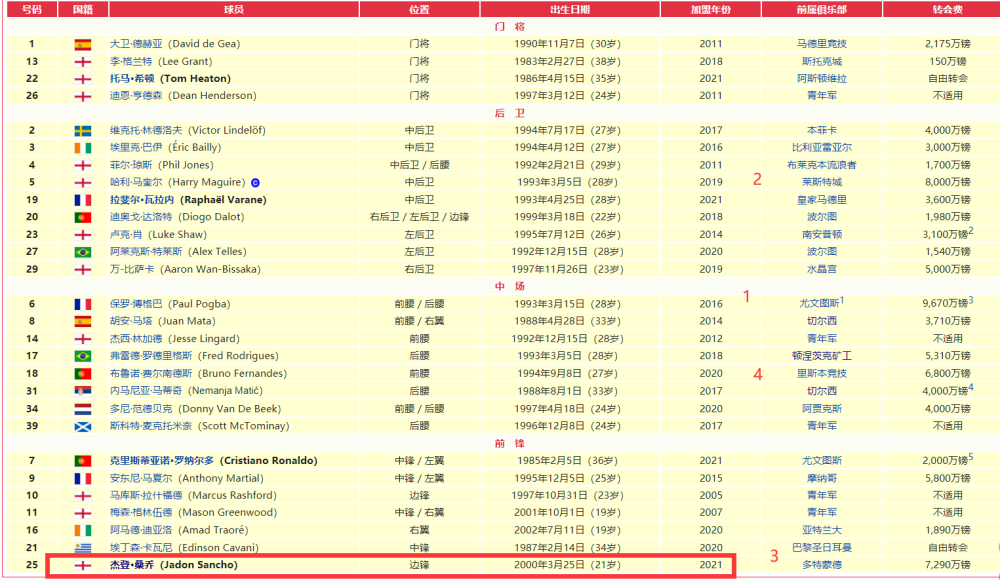Open the 阿贾克斯 club link in Van De Beek's row
This screenshot has height=580, width=1000.
click(821, 408)
